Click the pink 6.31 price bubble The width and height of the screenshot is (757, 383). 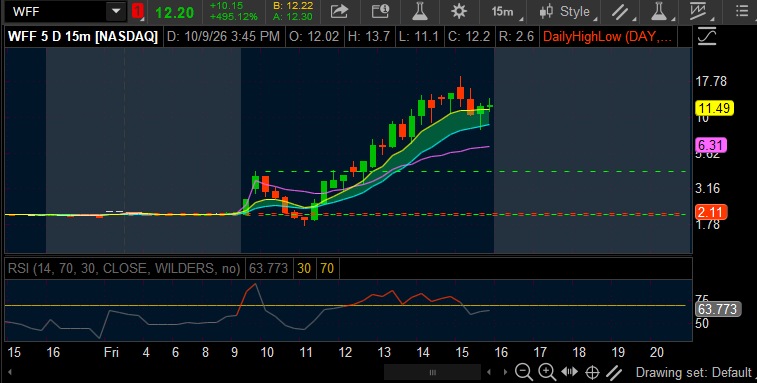(x=711, y=145)
